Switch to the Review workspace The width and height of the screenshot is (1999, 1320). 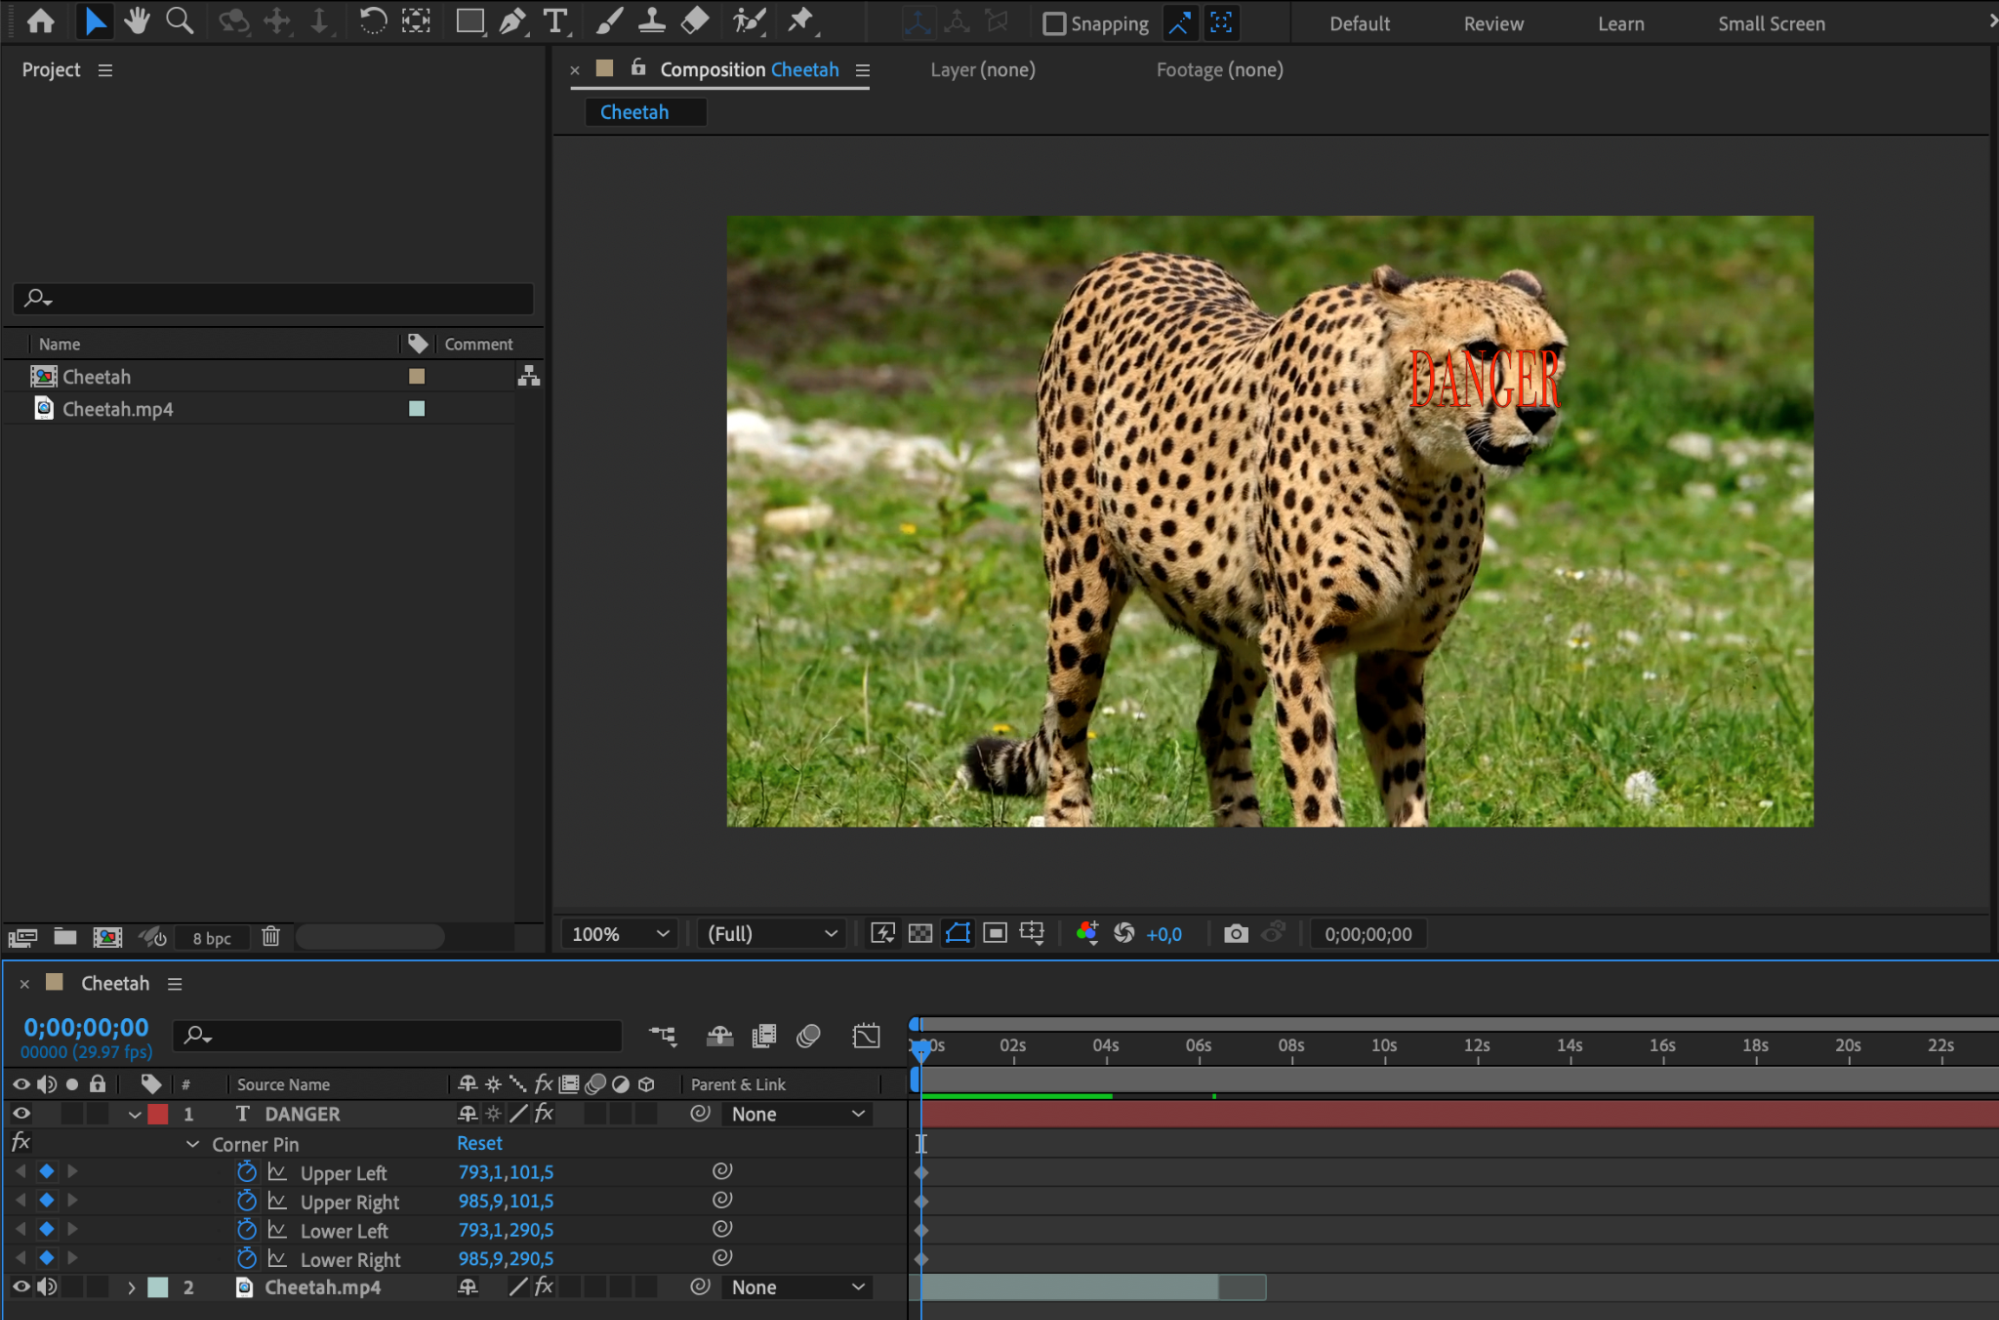(x=1493, y=23)
